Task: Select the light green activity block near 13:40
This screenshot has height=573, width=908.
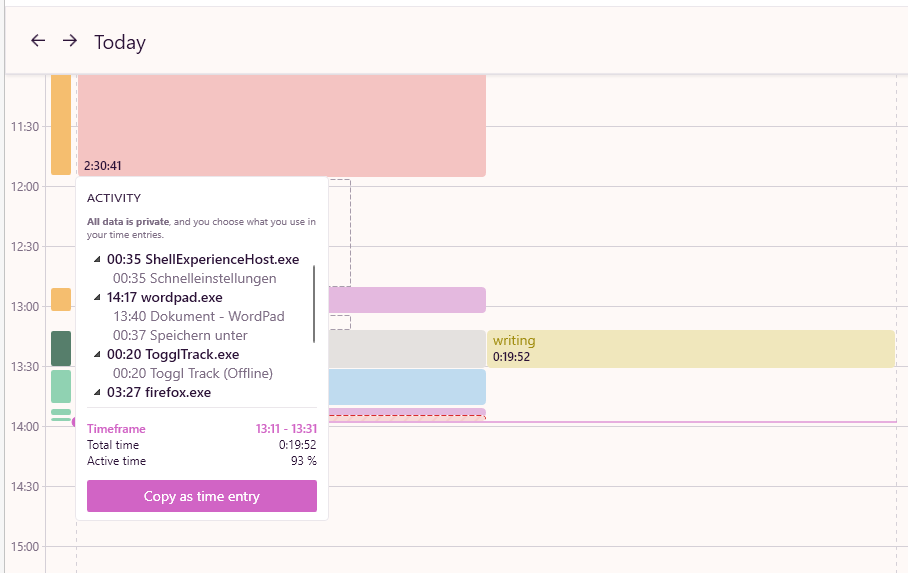Action: [x=61, y=386]
